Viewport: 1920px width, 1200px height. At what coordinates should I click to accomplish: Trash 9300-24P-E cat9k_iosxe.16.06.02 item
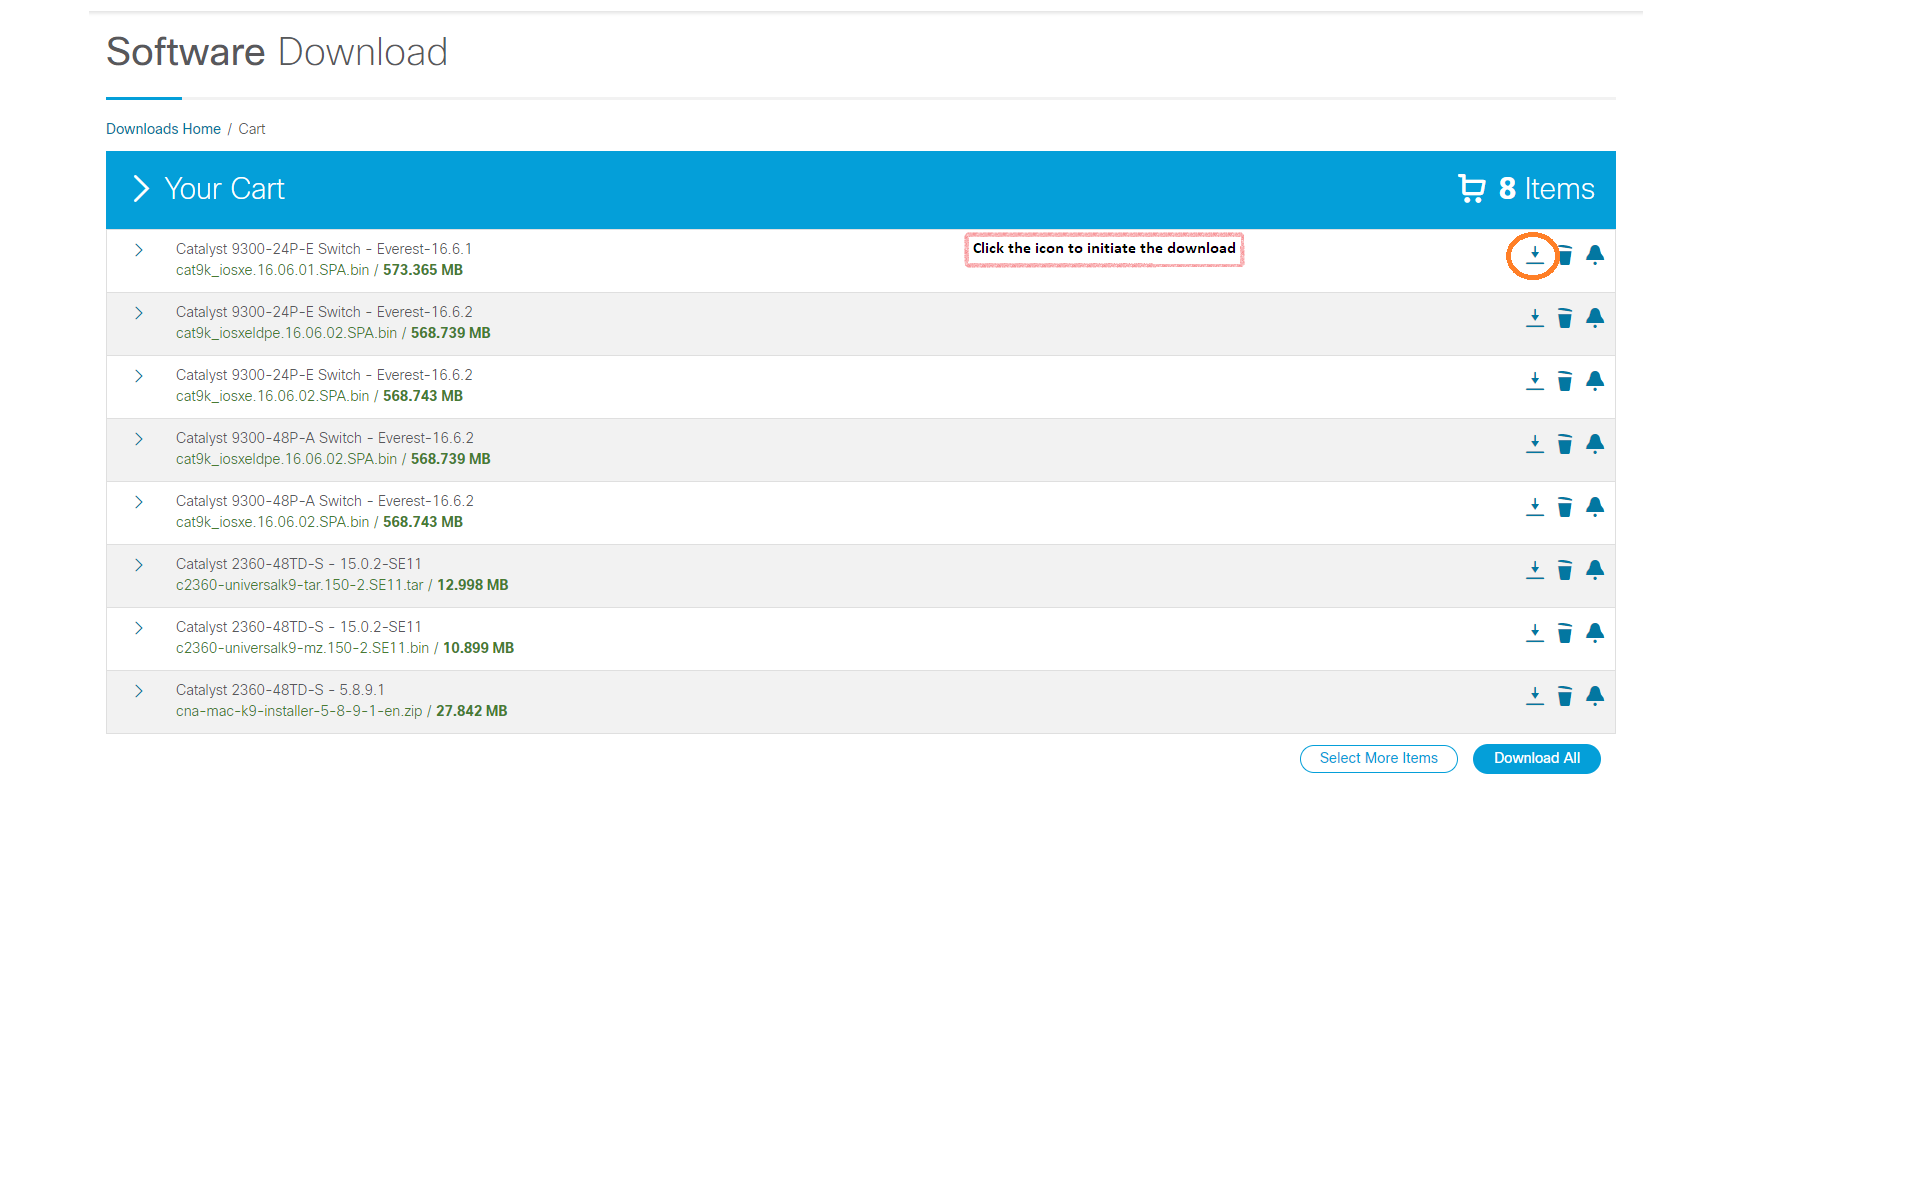point(1565,382)
